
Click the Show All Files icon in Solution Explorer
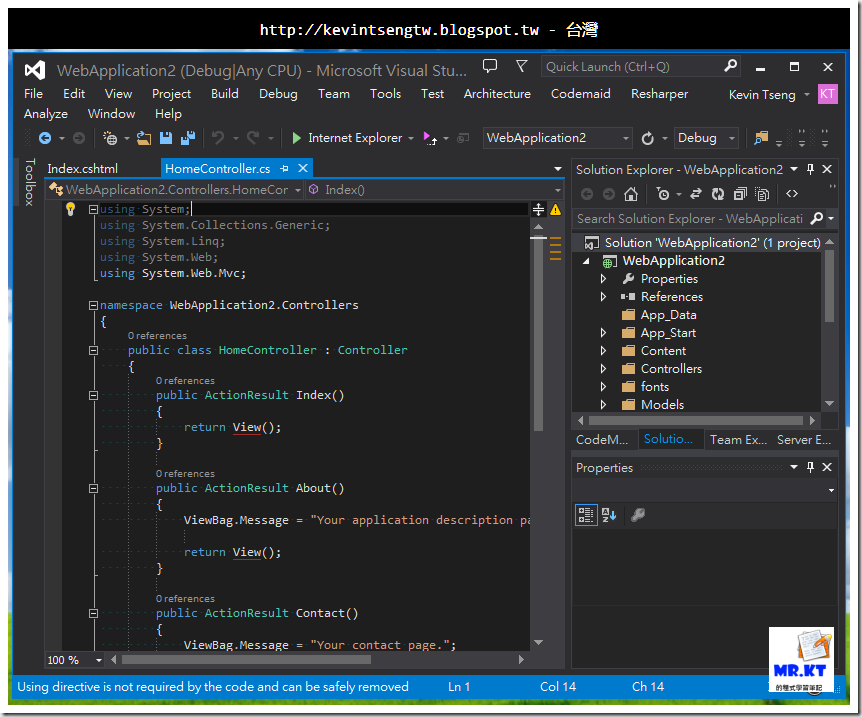[x=762, y=194]
